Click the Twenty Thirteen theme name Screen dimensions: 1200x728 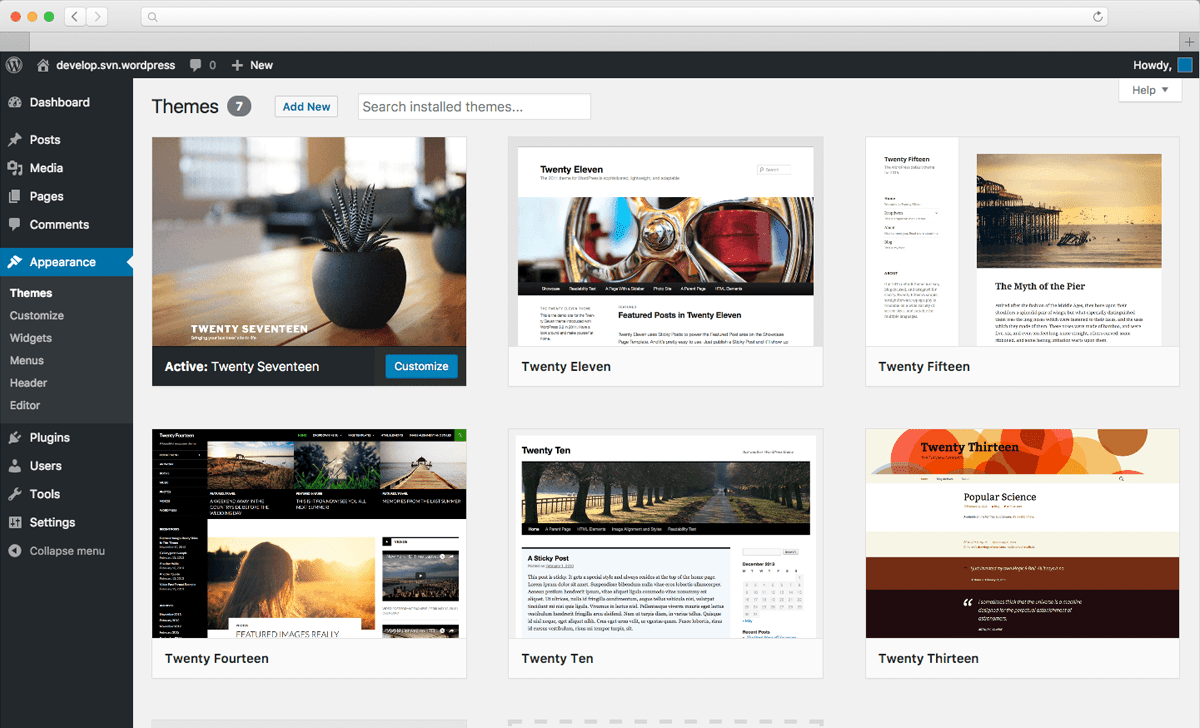coord(928,659)
